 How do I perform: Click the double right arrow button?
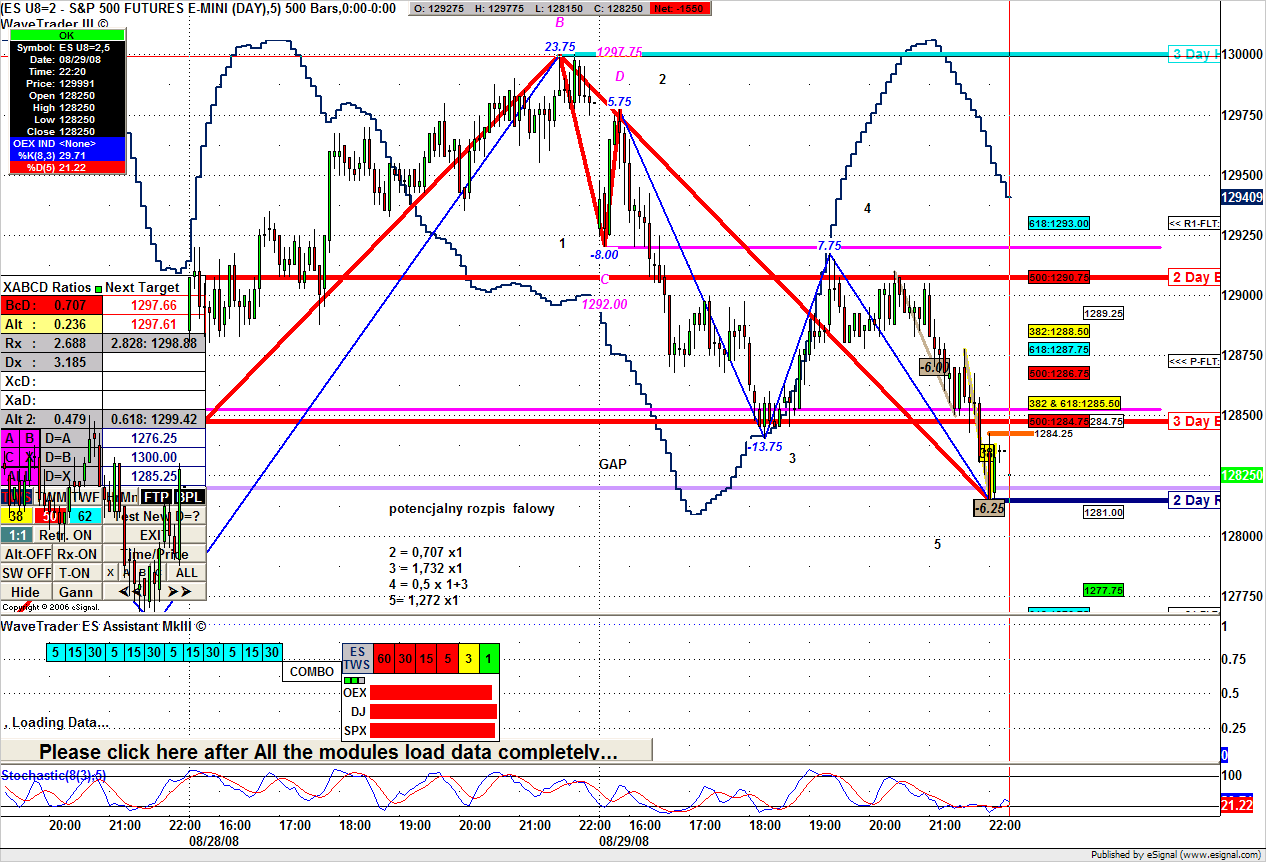pyautogui.click(x=180, y=591)
